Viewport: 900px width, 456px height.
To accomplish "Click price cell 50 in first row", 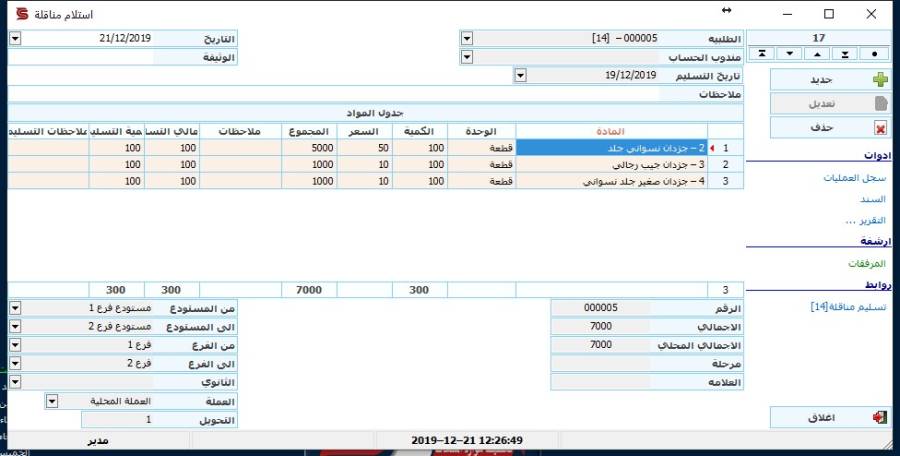I will [x=364, y=148].
